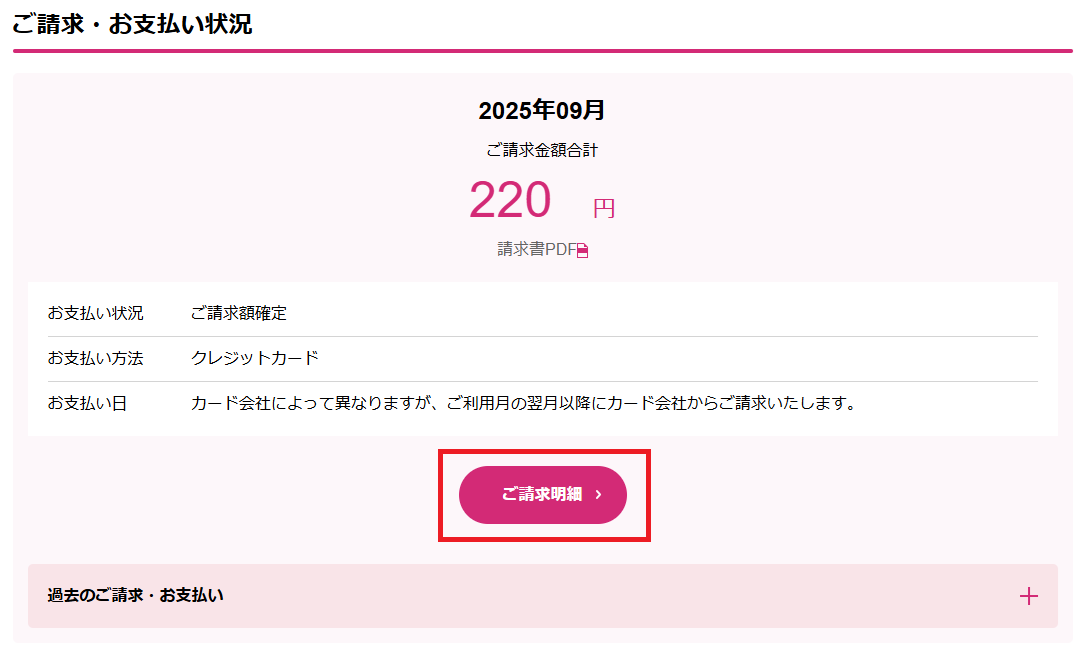Image resolution: width=1090 pixels, height=649 pixels.
Task: Click the 請求書PDF download link
Action: (537, 250)
